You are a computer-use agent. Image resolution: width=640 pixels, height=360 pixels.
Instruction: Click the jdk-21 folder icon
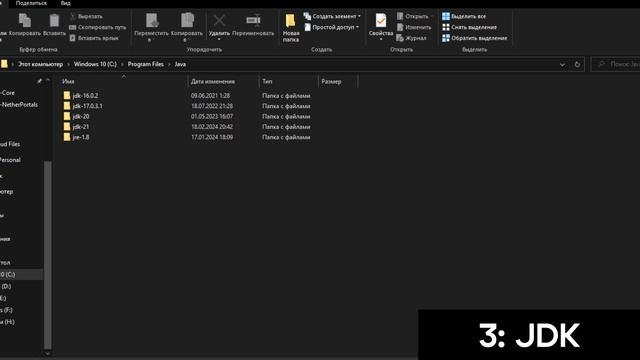point(67,127)
